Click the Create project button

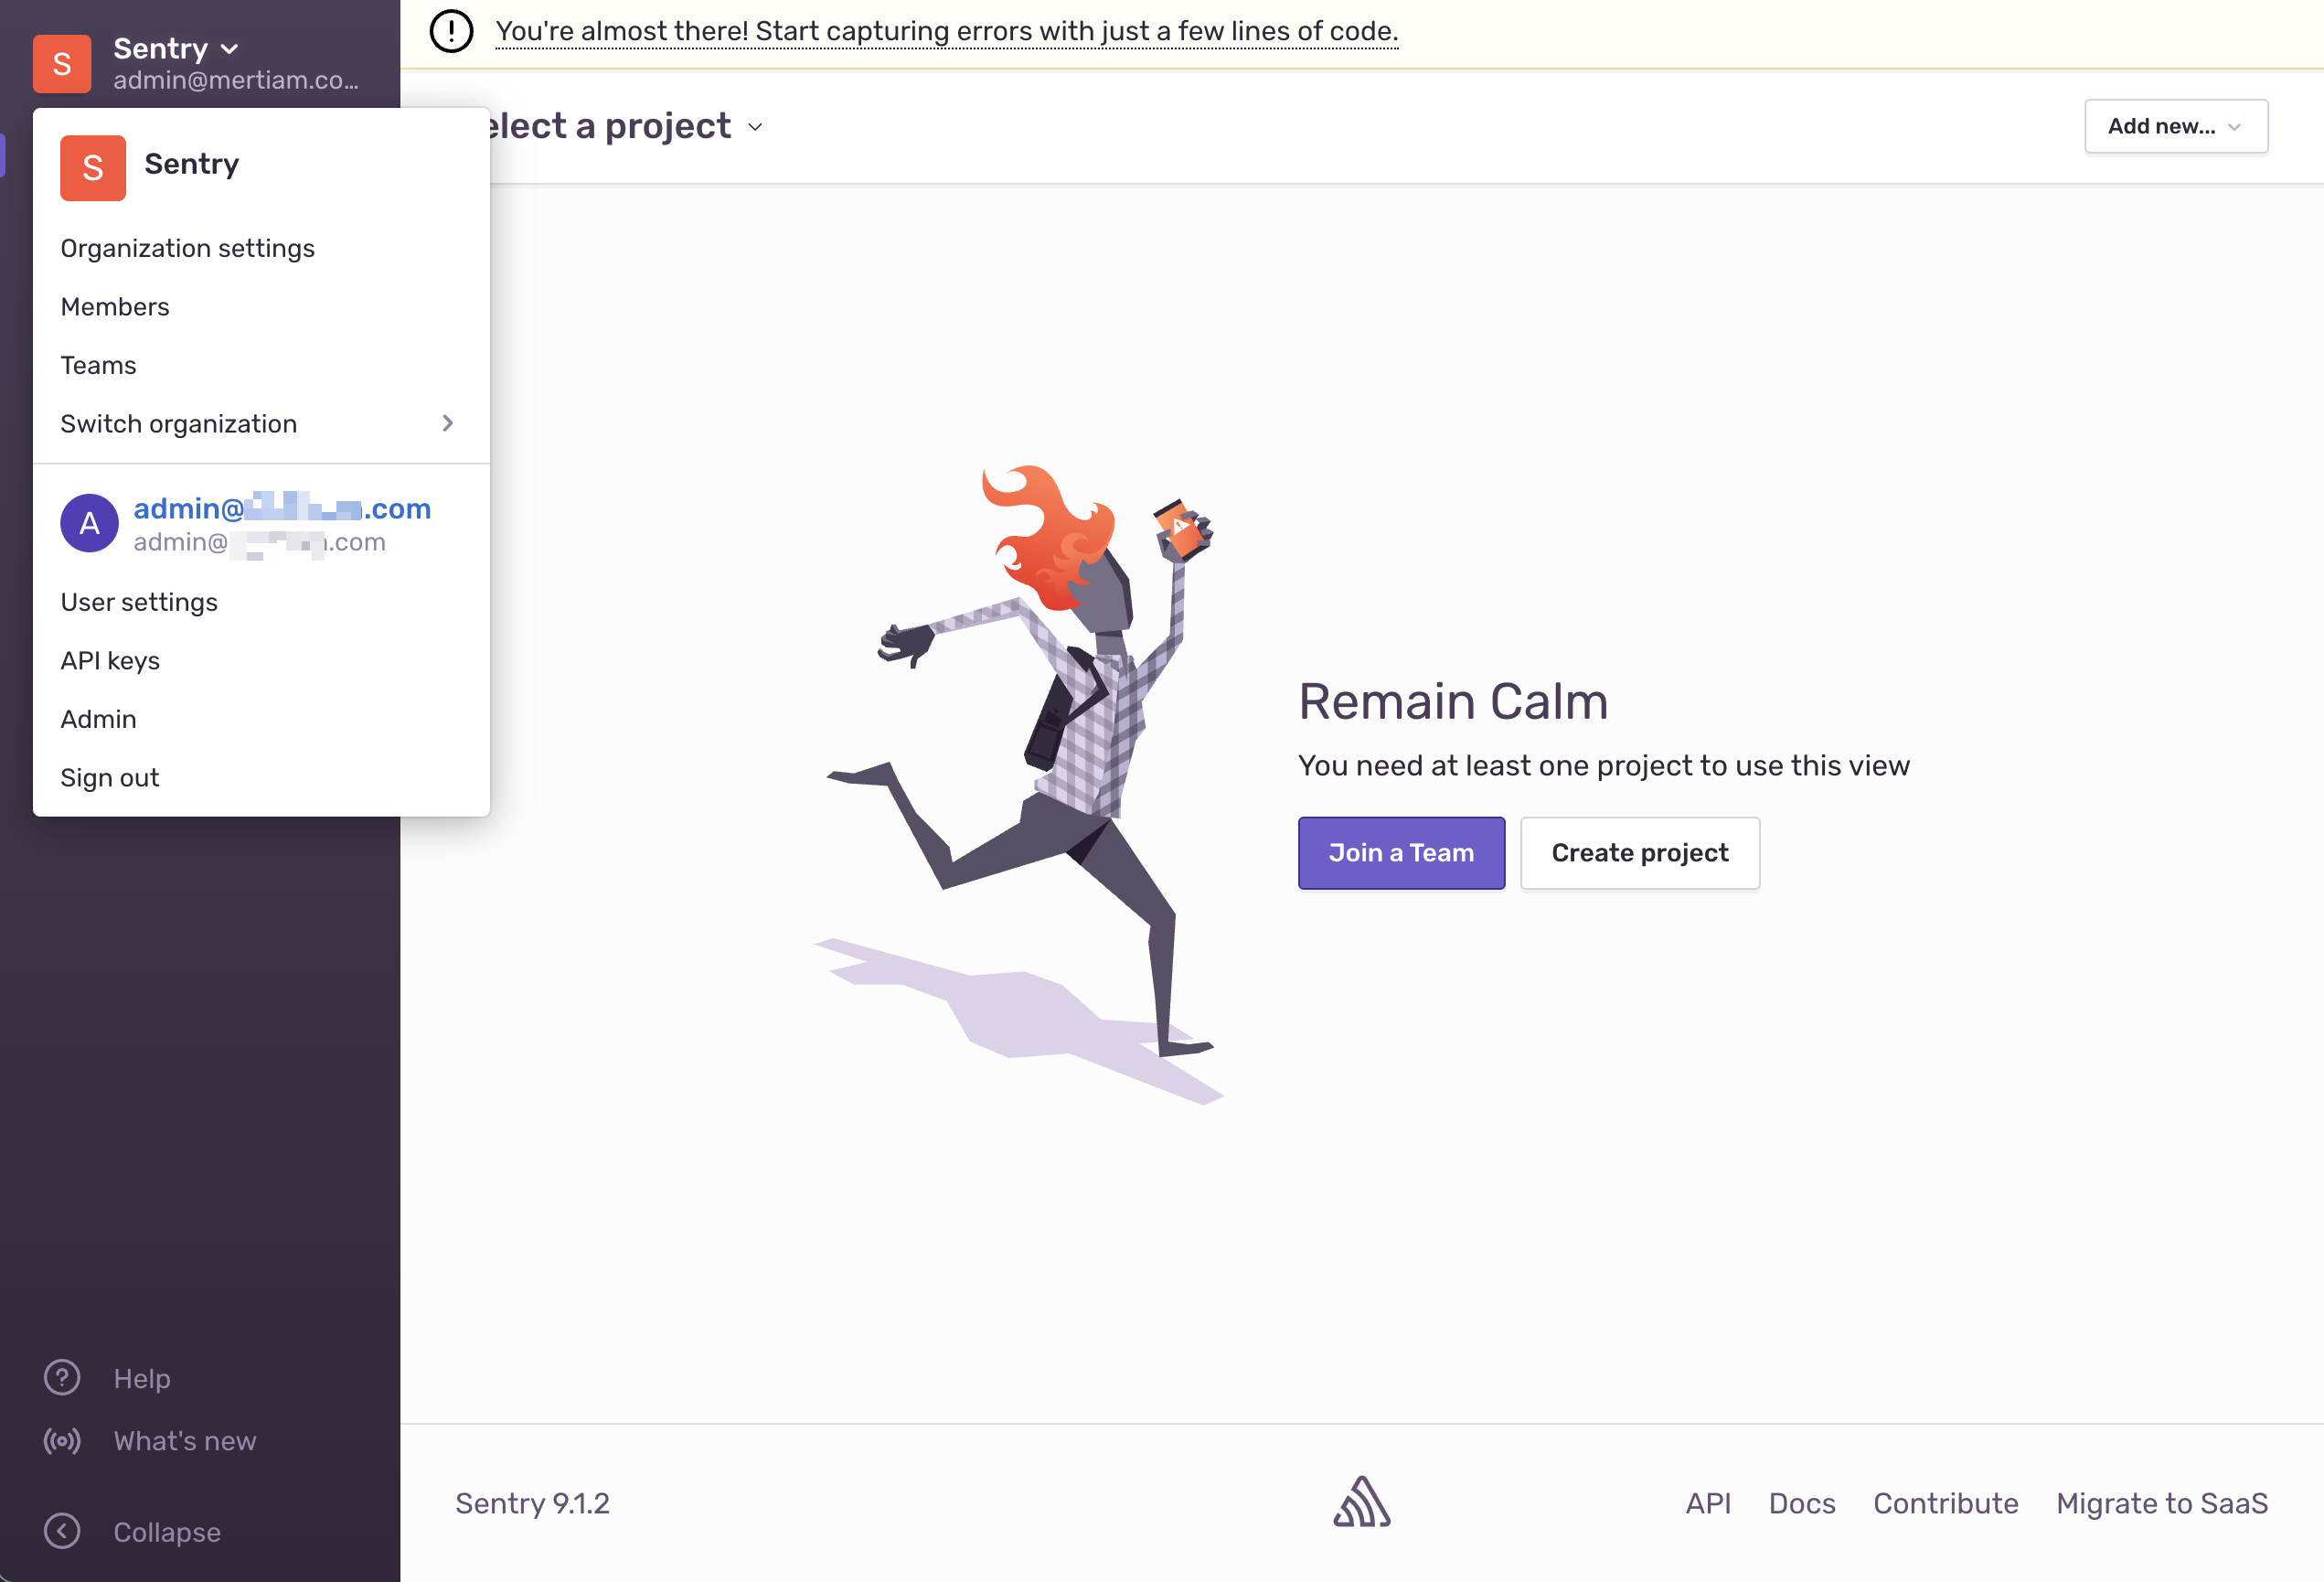coord(1640,853)
